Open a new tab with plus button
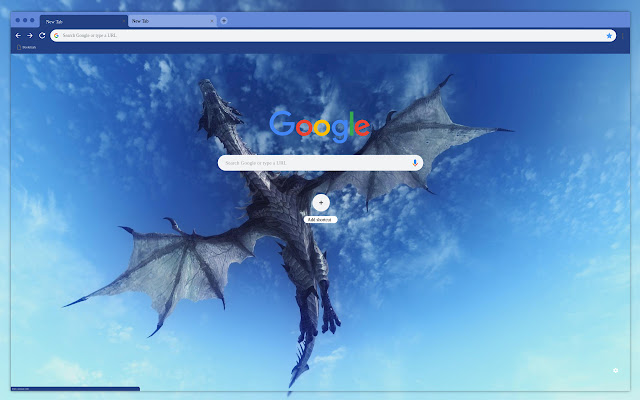The width and height of the screenshot is (640, 400). coord(224,21)
